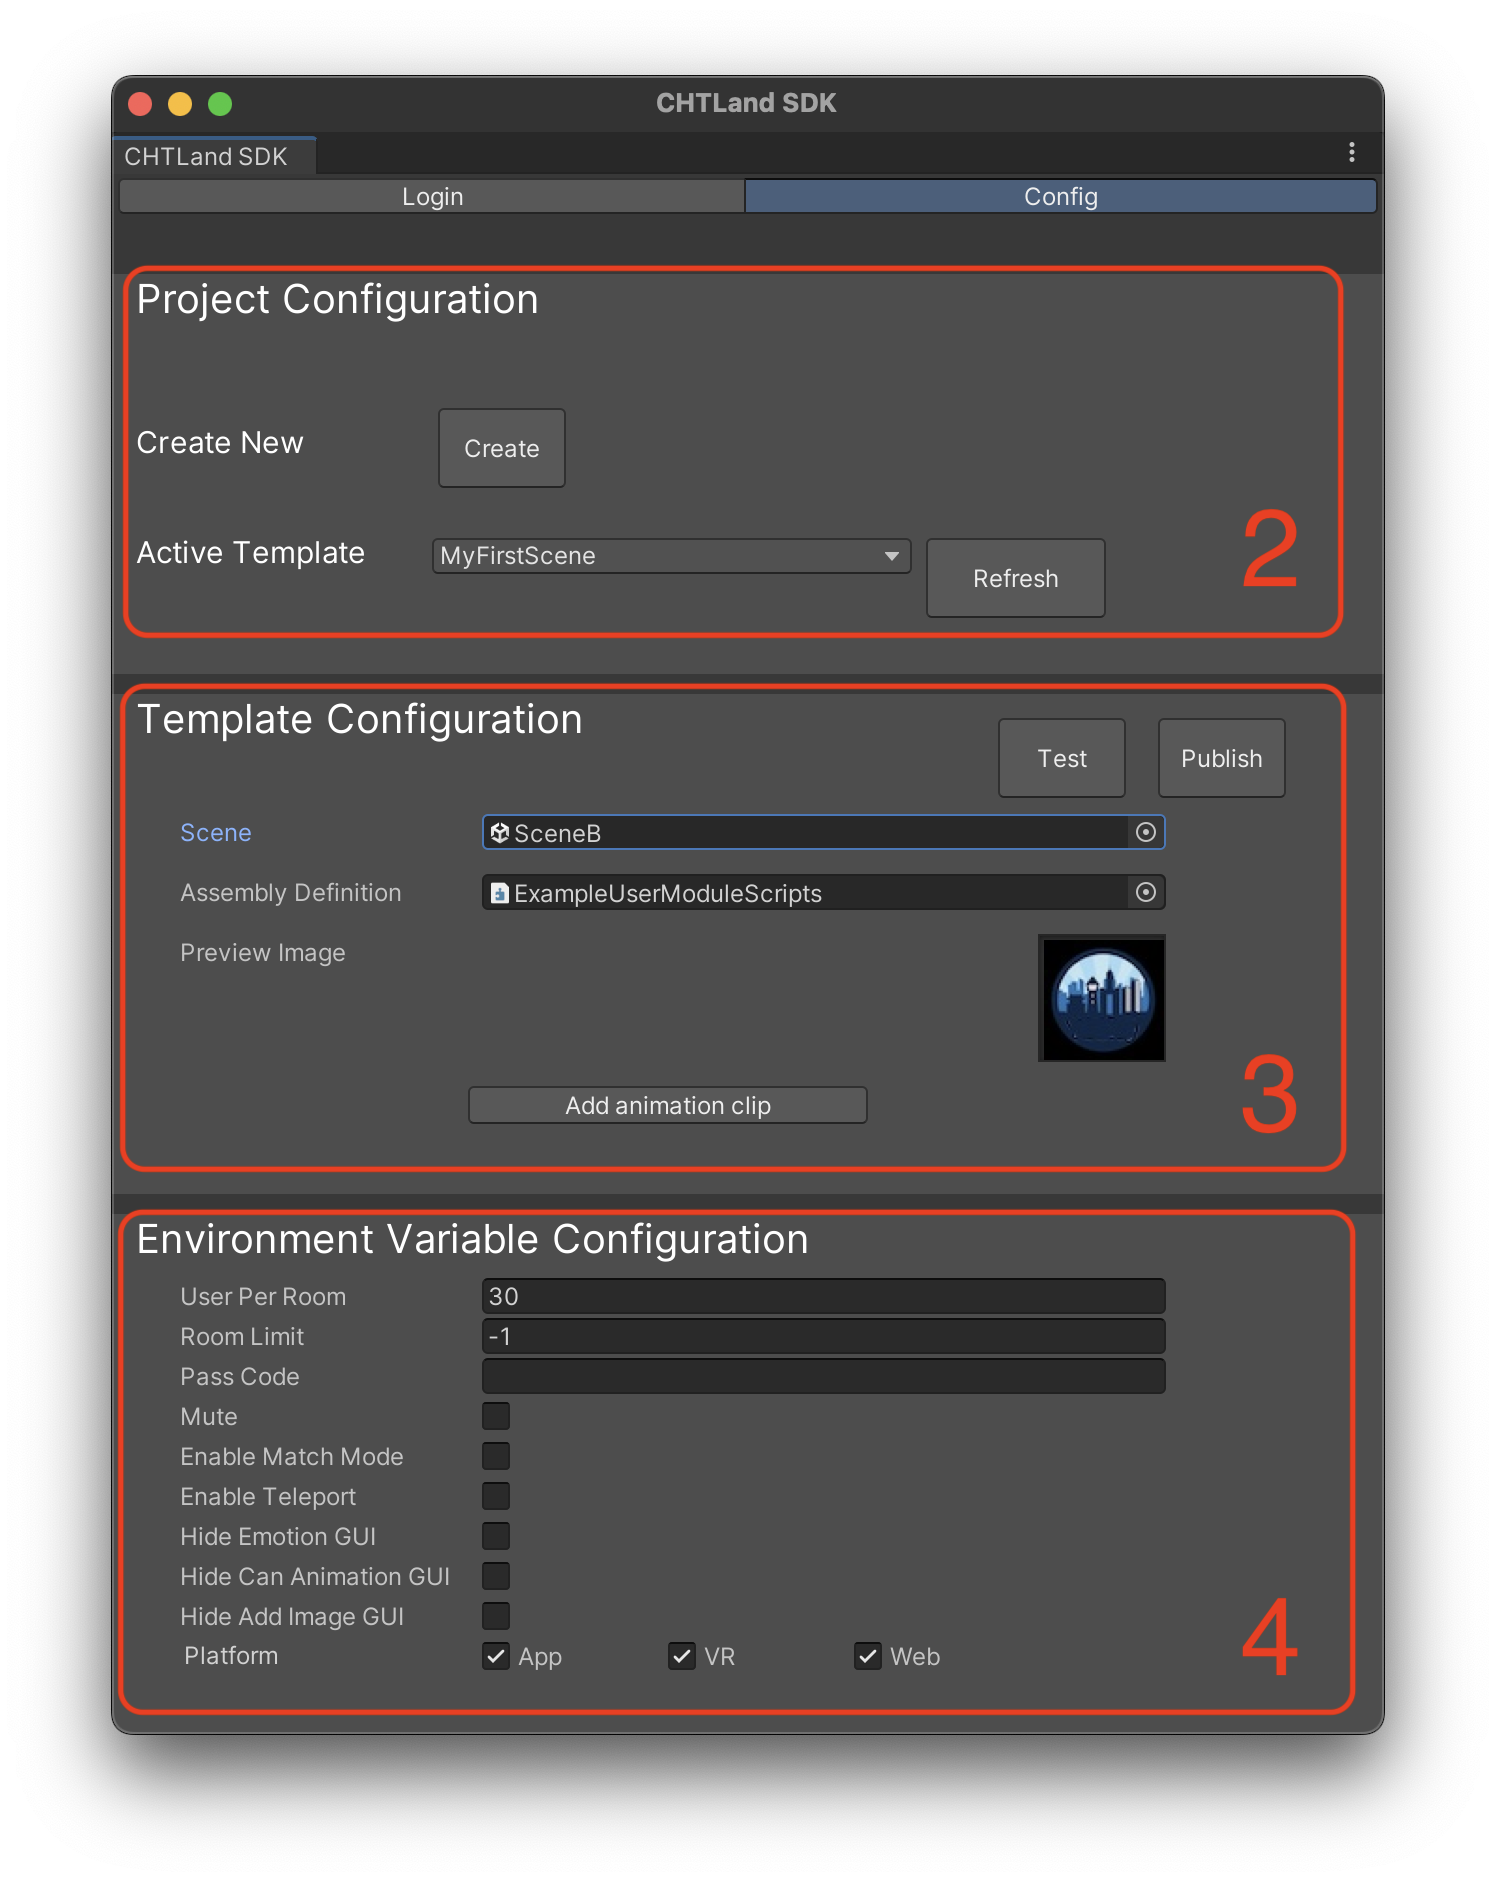Click Add animation clip button
Screen dimensions: 1496x1882
pyautogui.click(x=668, y=1105)
